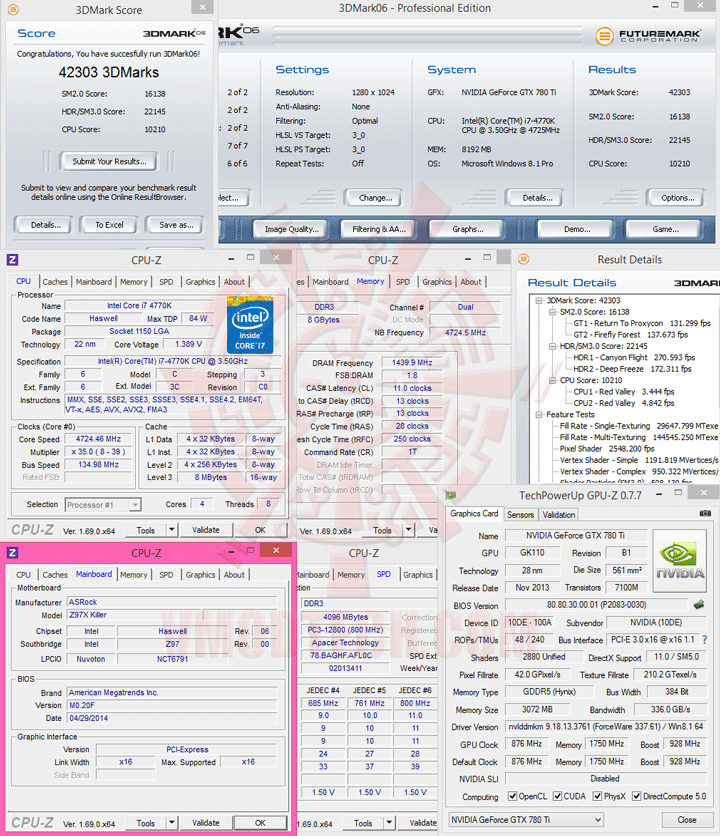
Task: Select the Pixel Shader 2548.200 fps row
Action: (x=607, y=448)
